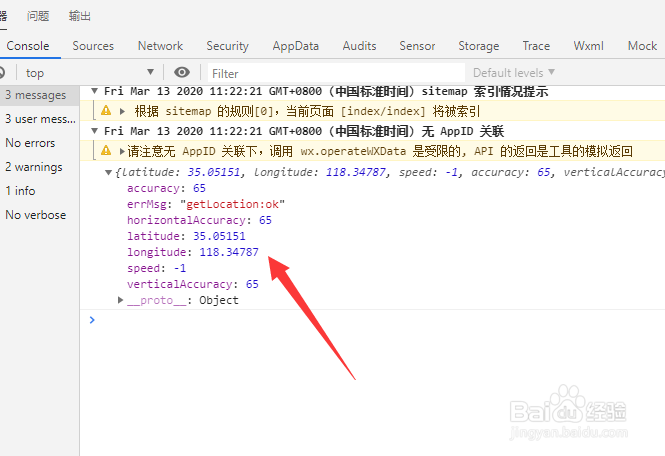665x456 pixels.
Task: Click the AppID warning triangle icon
Action: [106, 151]
